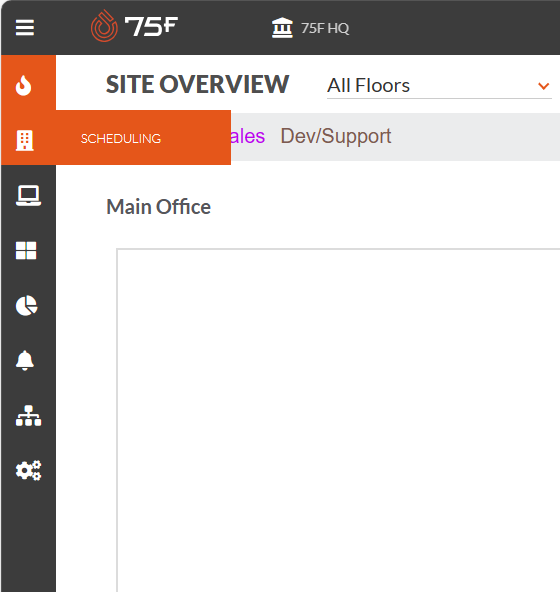Open the bell alerts icon
560x592 pixels.
pyautogui.click(x=25, y=361)
